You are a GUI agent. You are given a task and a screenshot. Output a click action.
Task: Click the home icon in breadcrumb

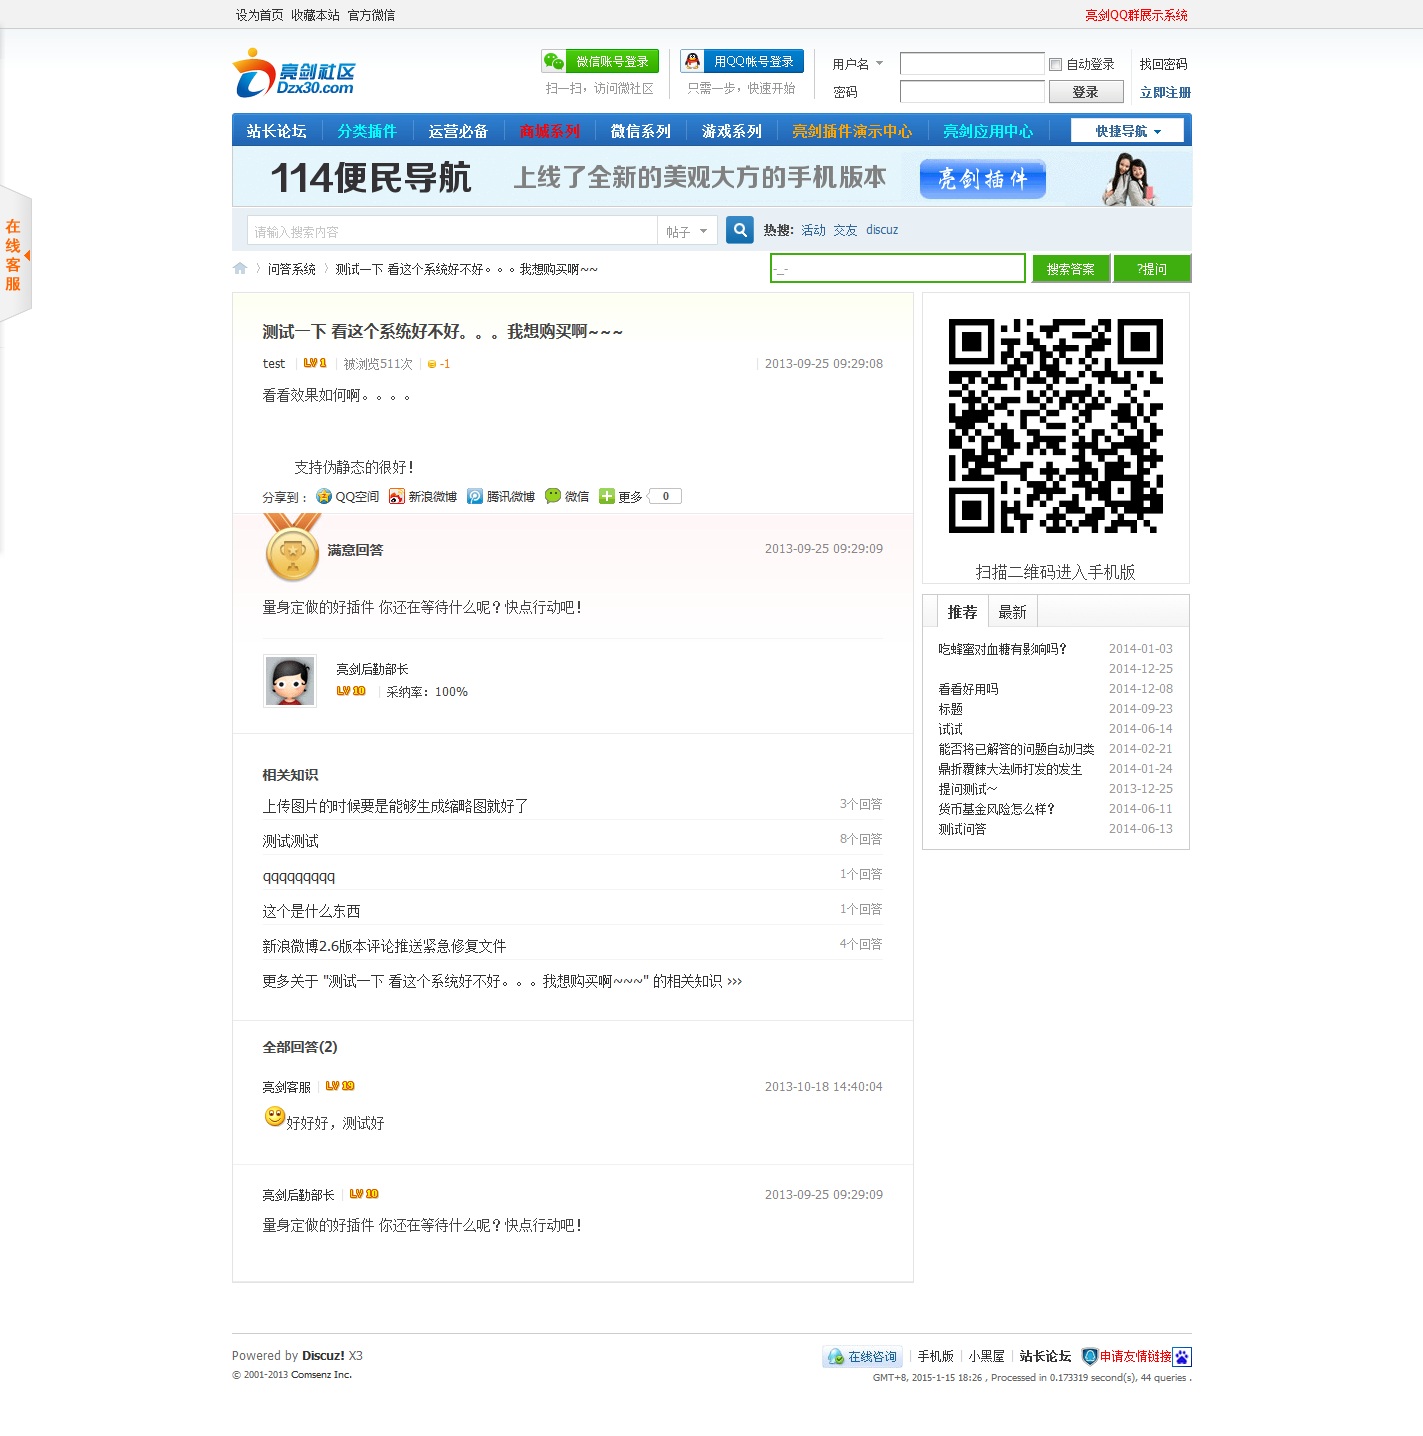240,268
